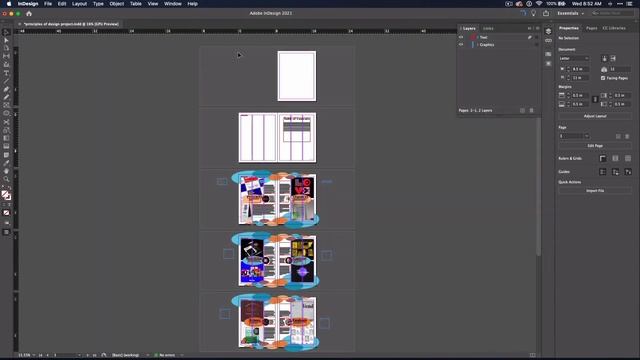Select the Gap tool
The image size is (640, 360).
click(6, 56)
